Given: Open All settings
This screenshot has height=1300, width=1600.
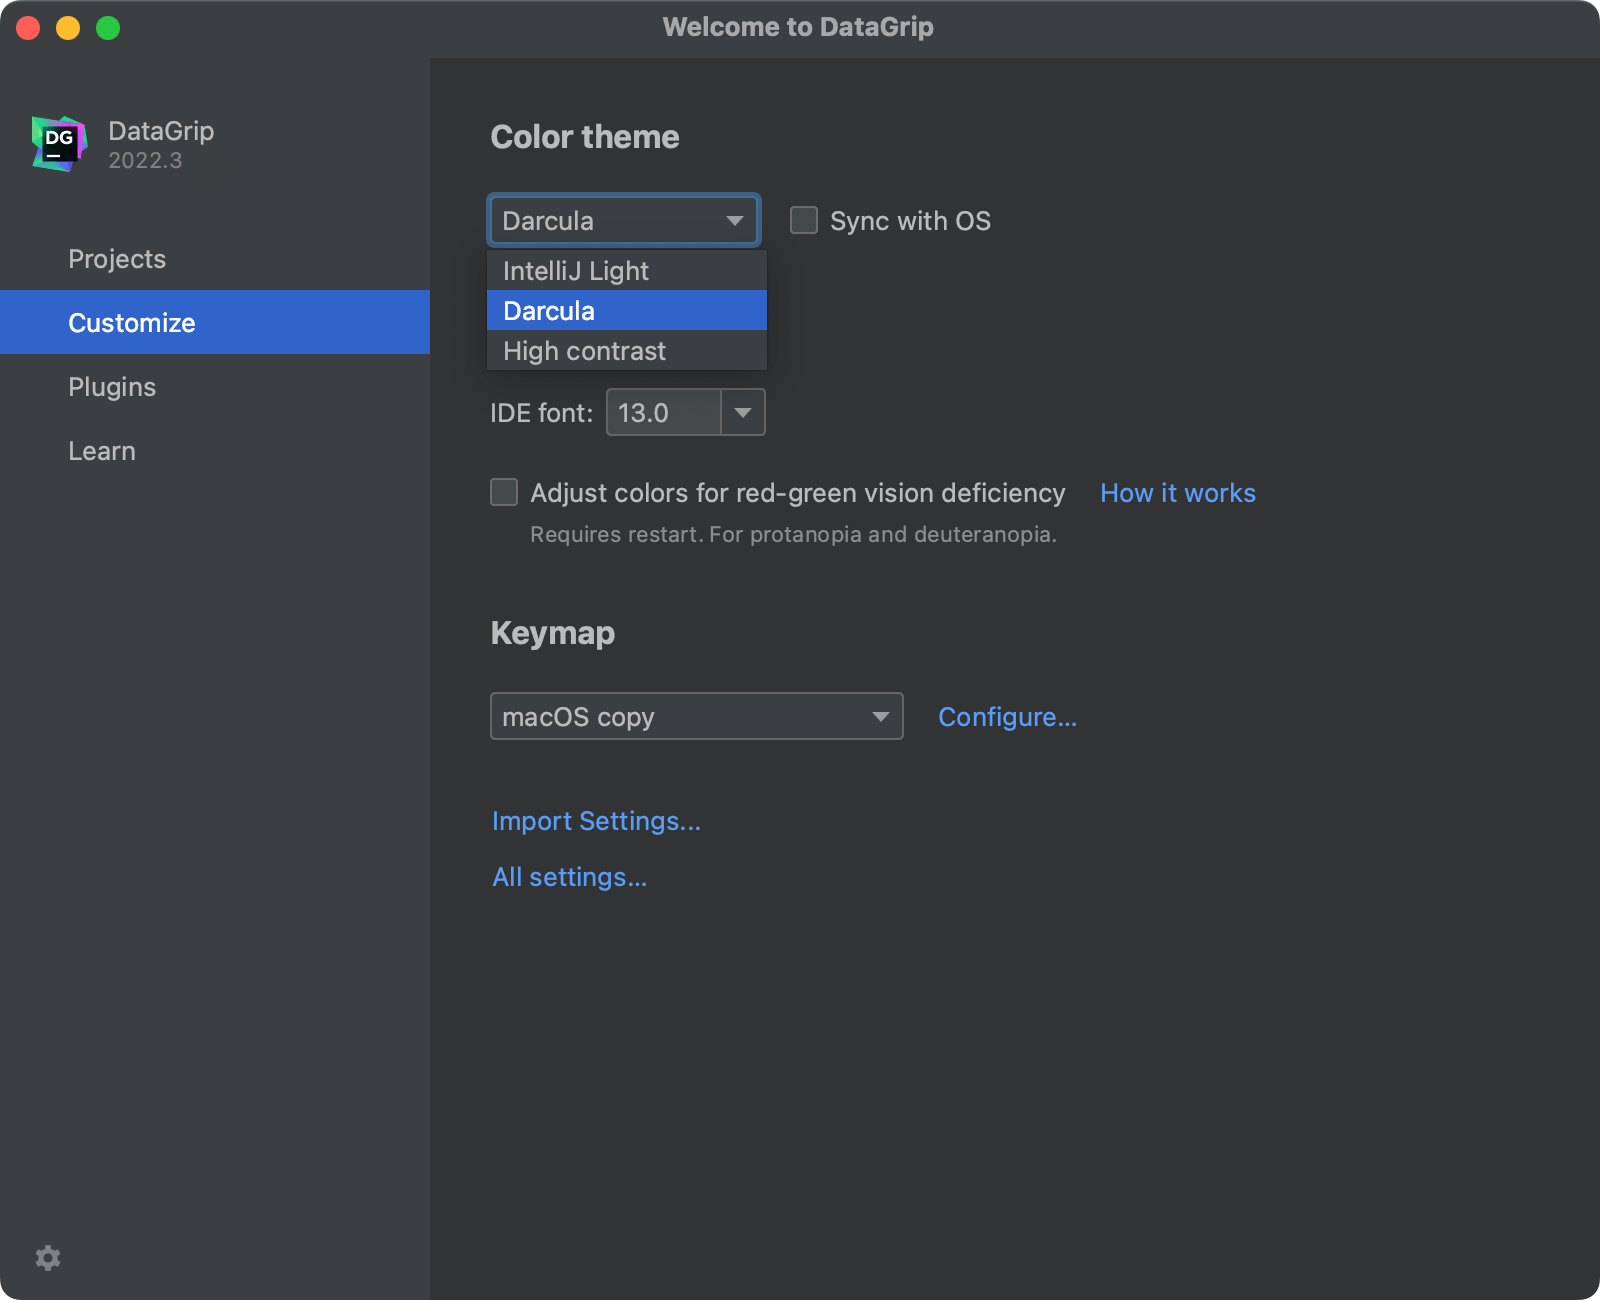Looking at the screenshot, I should point(569,876).
